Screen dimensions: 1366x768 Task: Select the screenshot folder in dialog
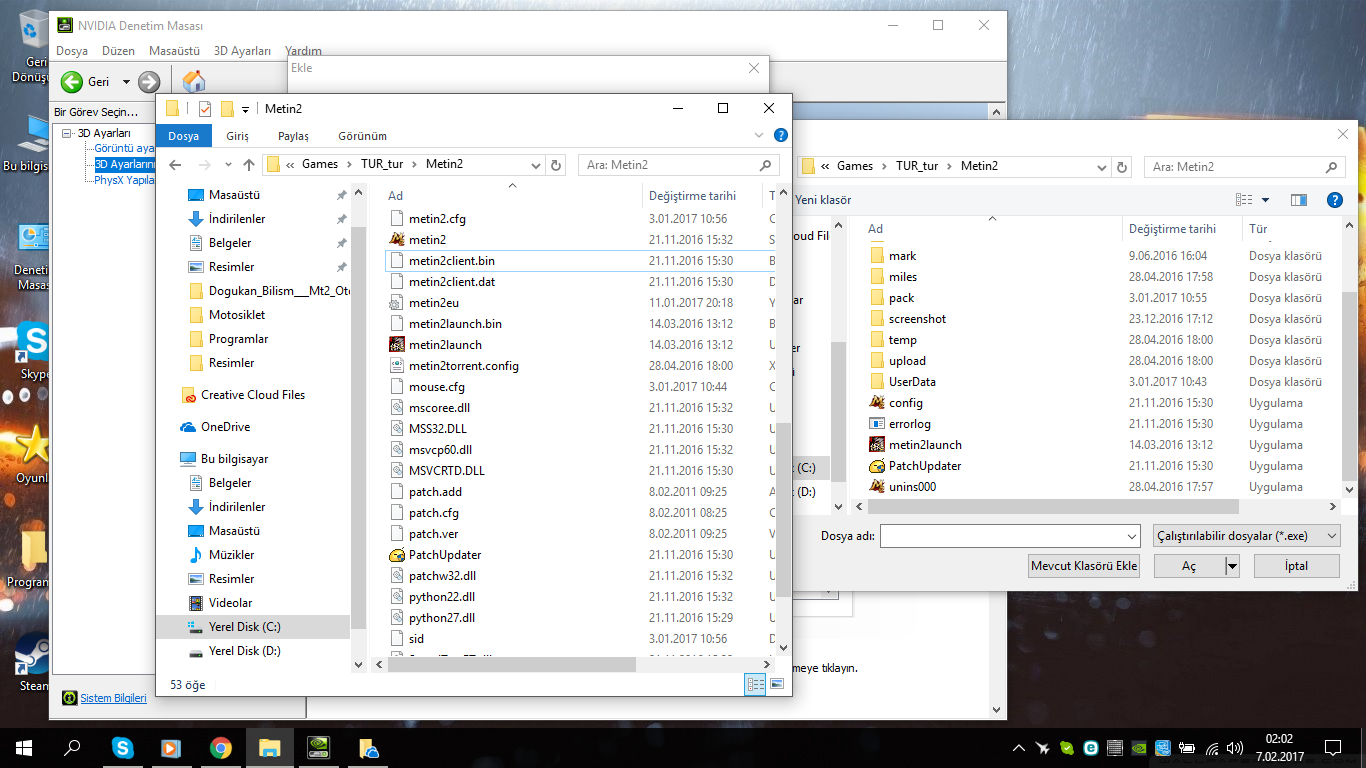917,319
